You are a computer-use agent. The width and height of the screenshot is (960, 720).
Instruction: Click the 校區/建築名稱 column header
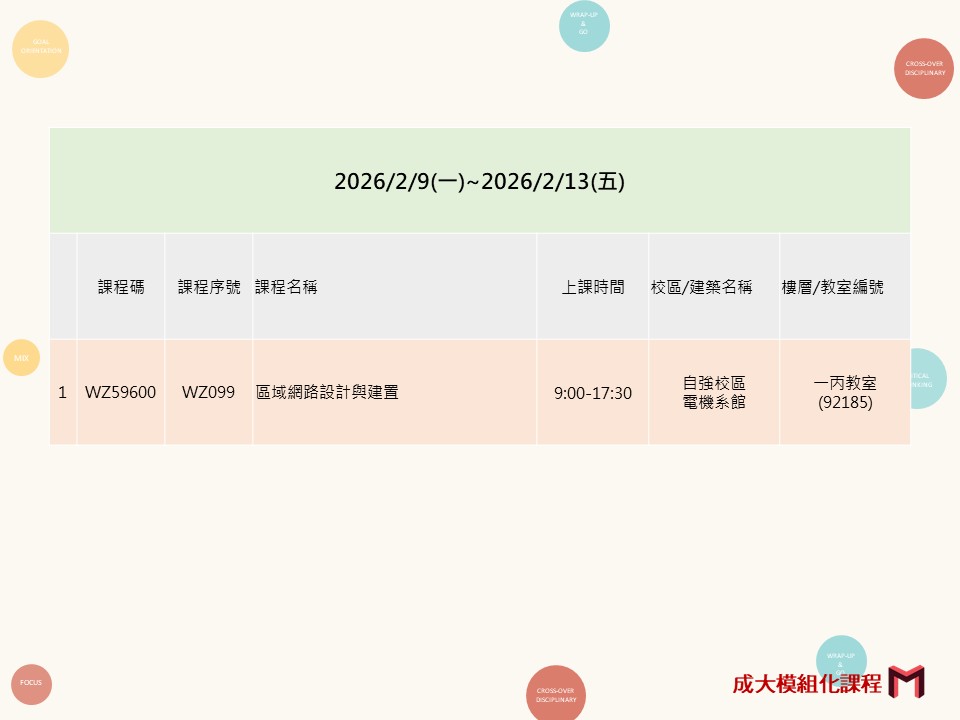(701, 287)
